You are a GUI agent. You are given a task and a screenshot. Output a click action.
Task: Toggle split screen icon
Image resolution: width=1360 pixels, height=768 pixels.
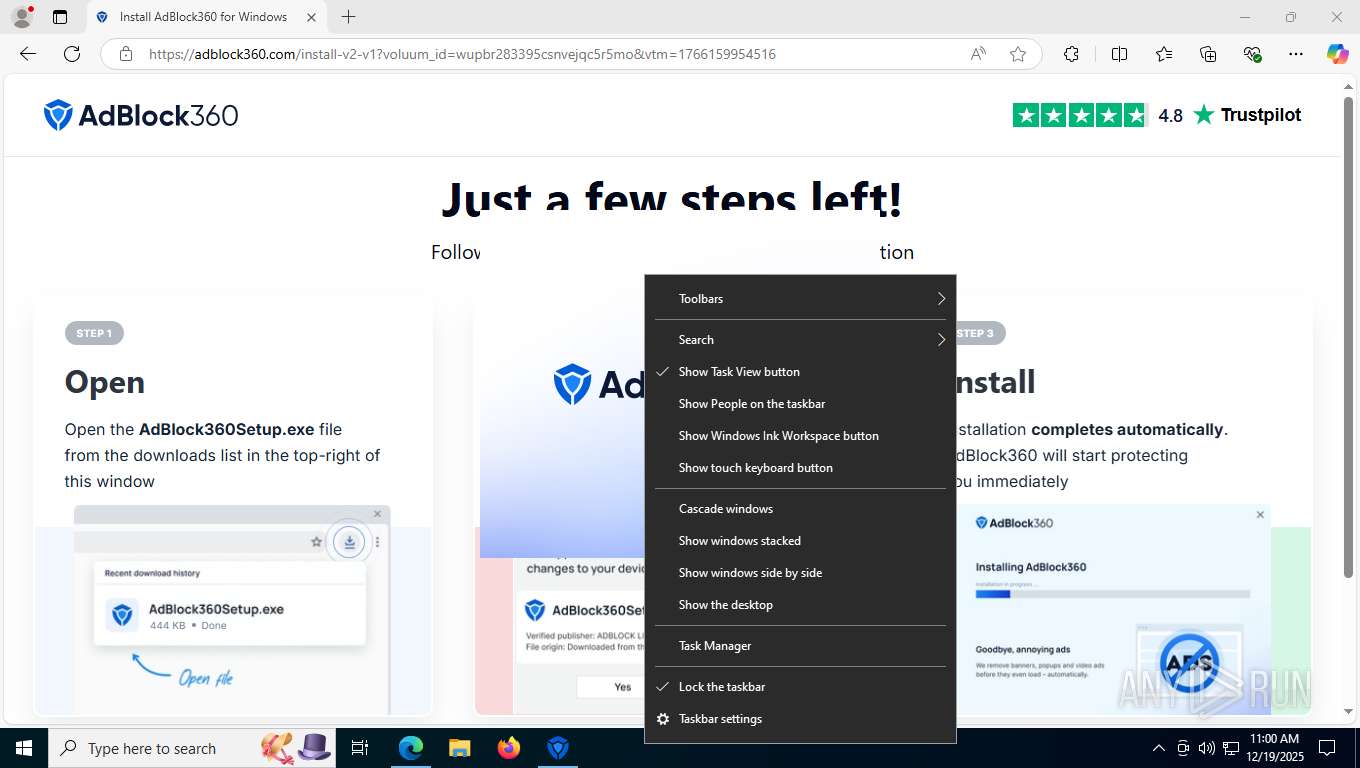point(1120,54)
